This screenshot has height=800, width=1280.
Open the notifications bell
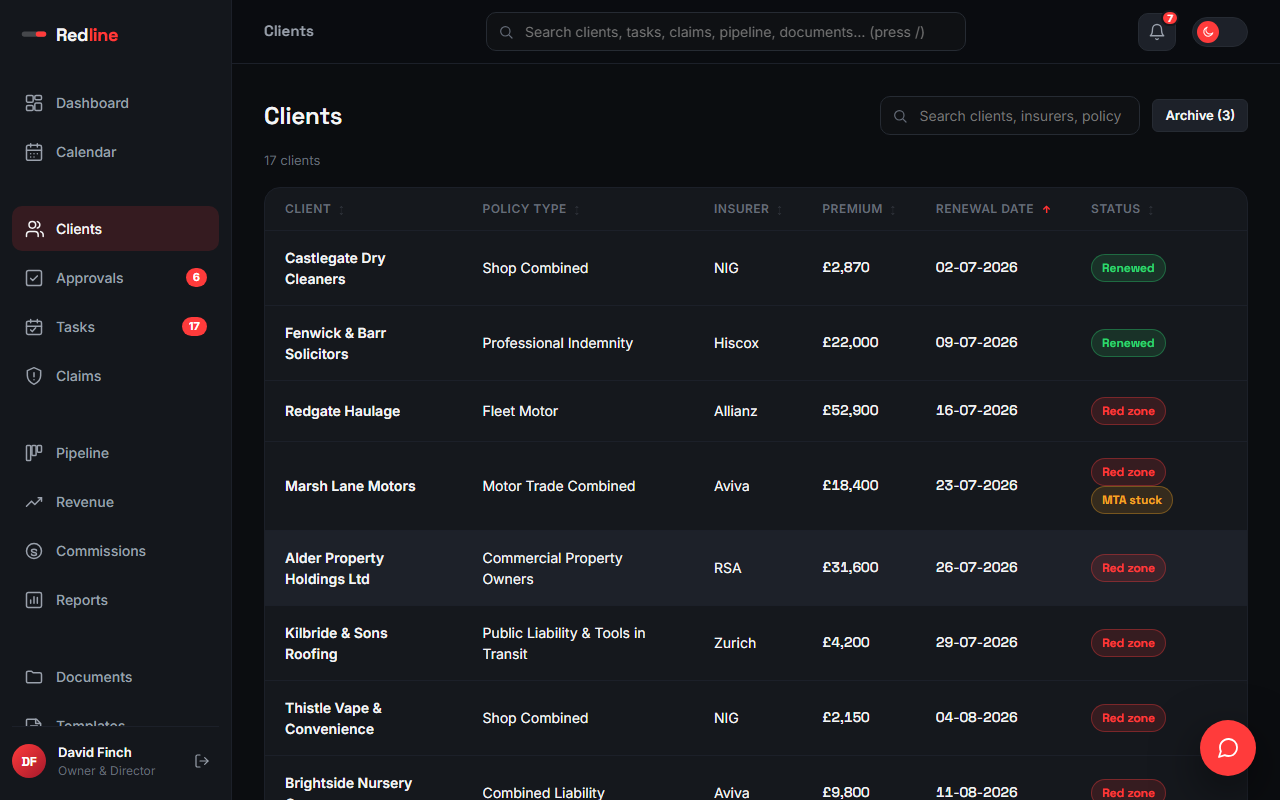pyautogui.click(x=1157, y=32)
